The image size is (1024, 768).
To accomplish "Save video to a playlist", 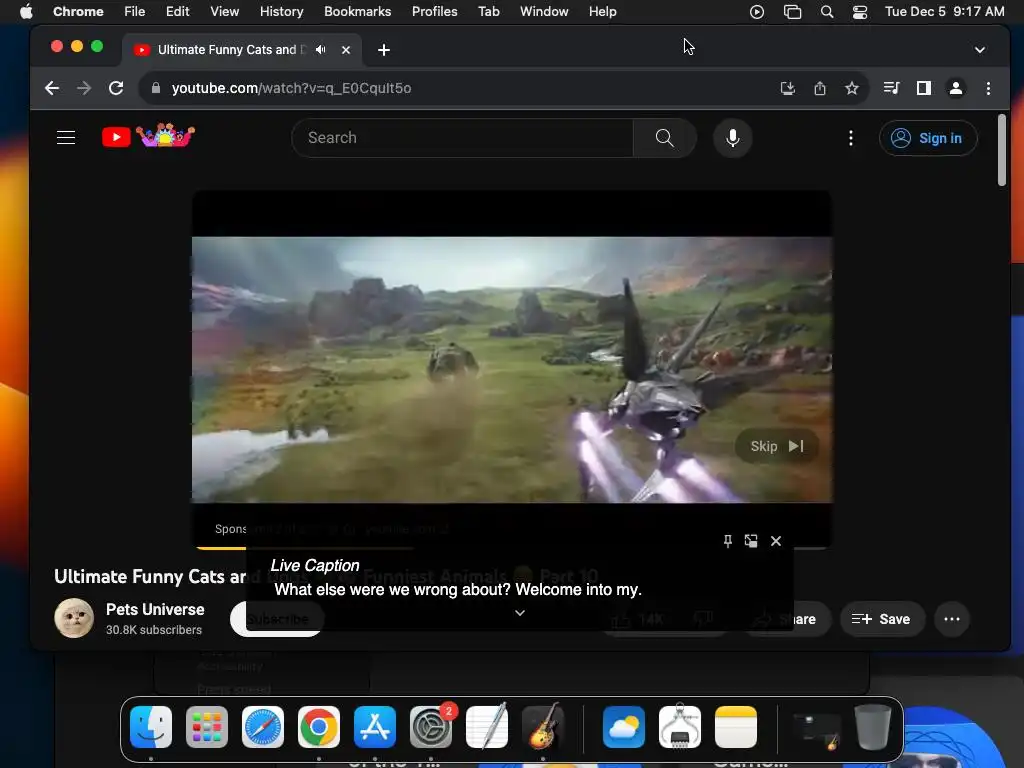I will tap(880, 619).
